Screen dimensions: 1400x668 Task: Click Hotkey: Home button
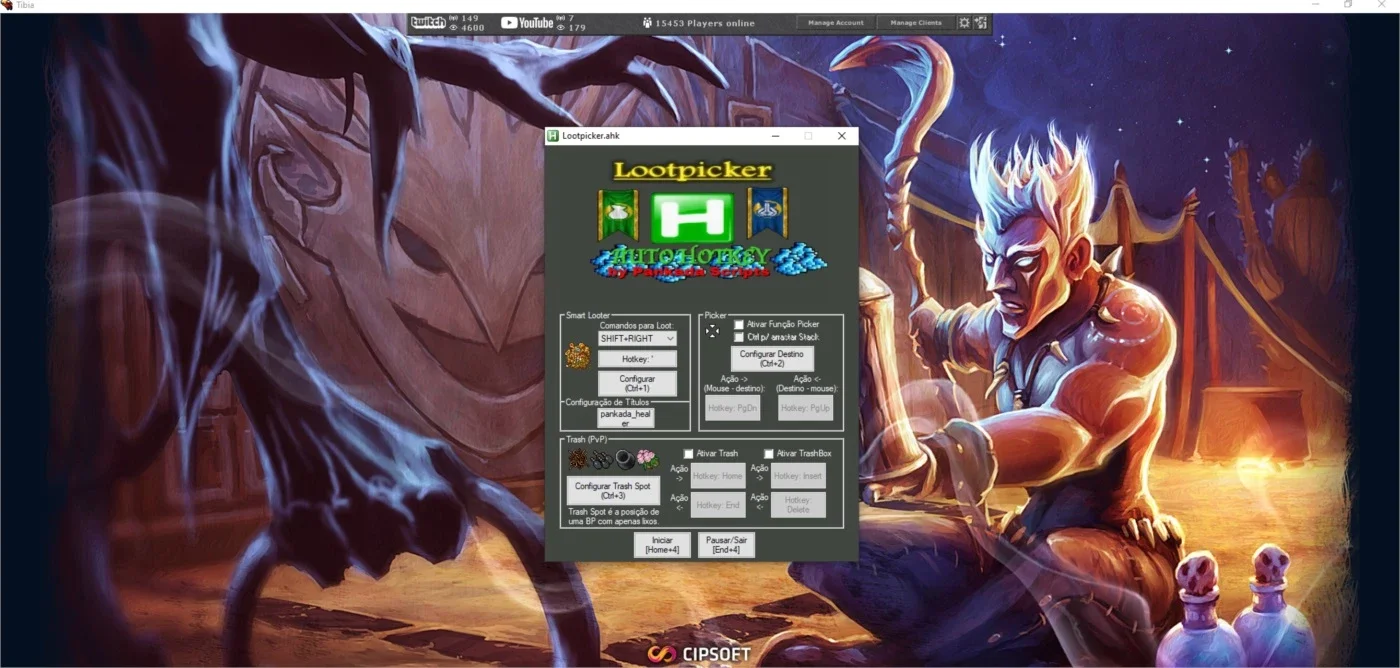[x=718, y=476]
